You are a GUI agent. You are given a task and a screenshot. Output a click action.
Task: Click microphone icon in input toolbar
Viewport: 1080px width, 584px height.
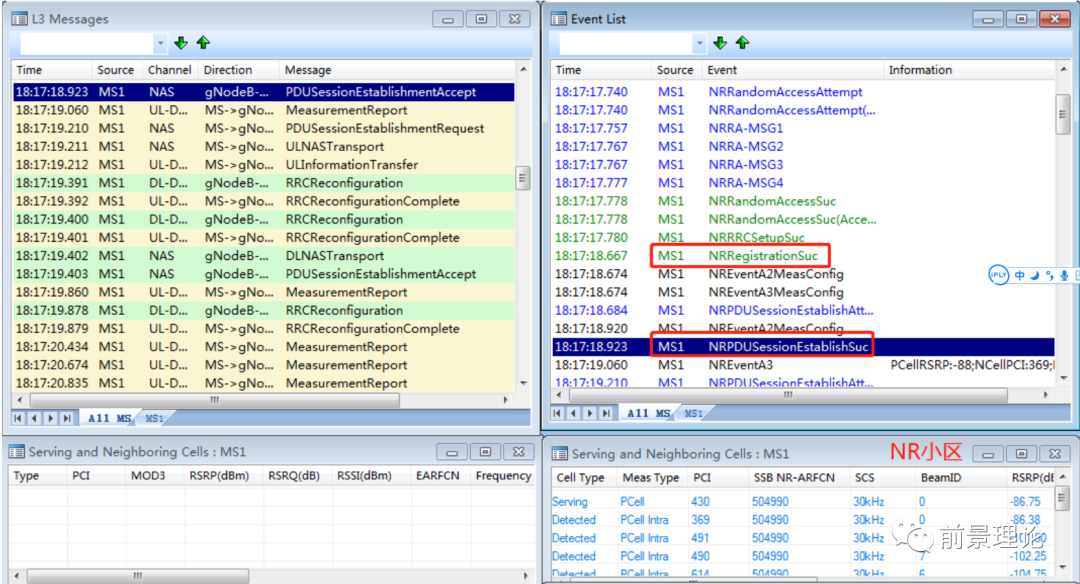[1064, 275]
